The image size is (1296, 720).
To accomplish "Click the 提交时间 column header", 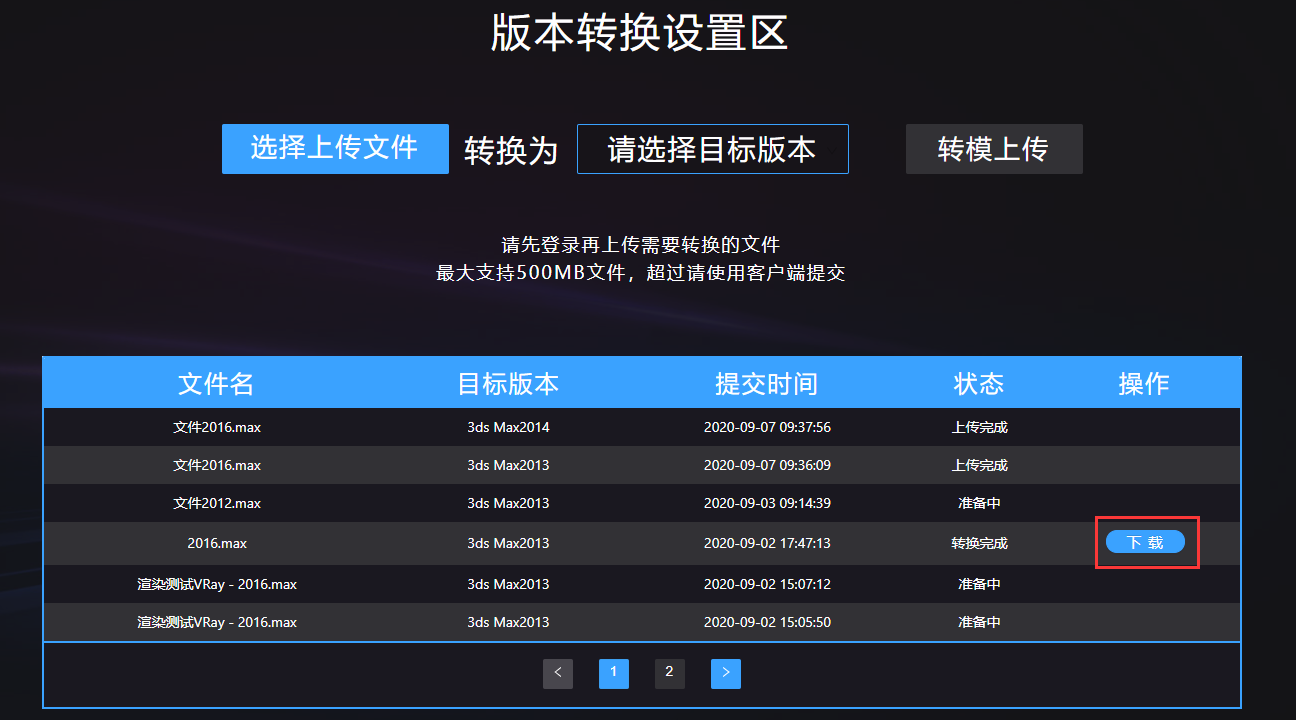I will (767, 383).
